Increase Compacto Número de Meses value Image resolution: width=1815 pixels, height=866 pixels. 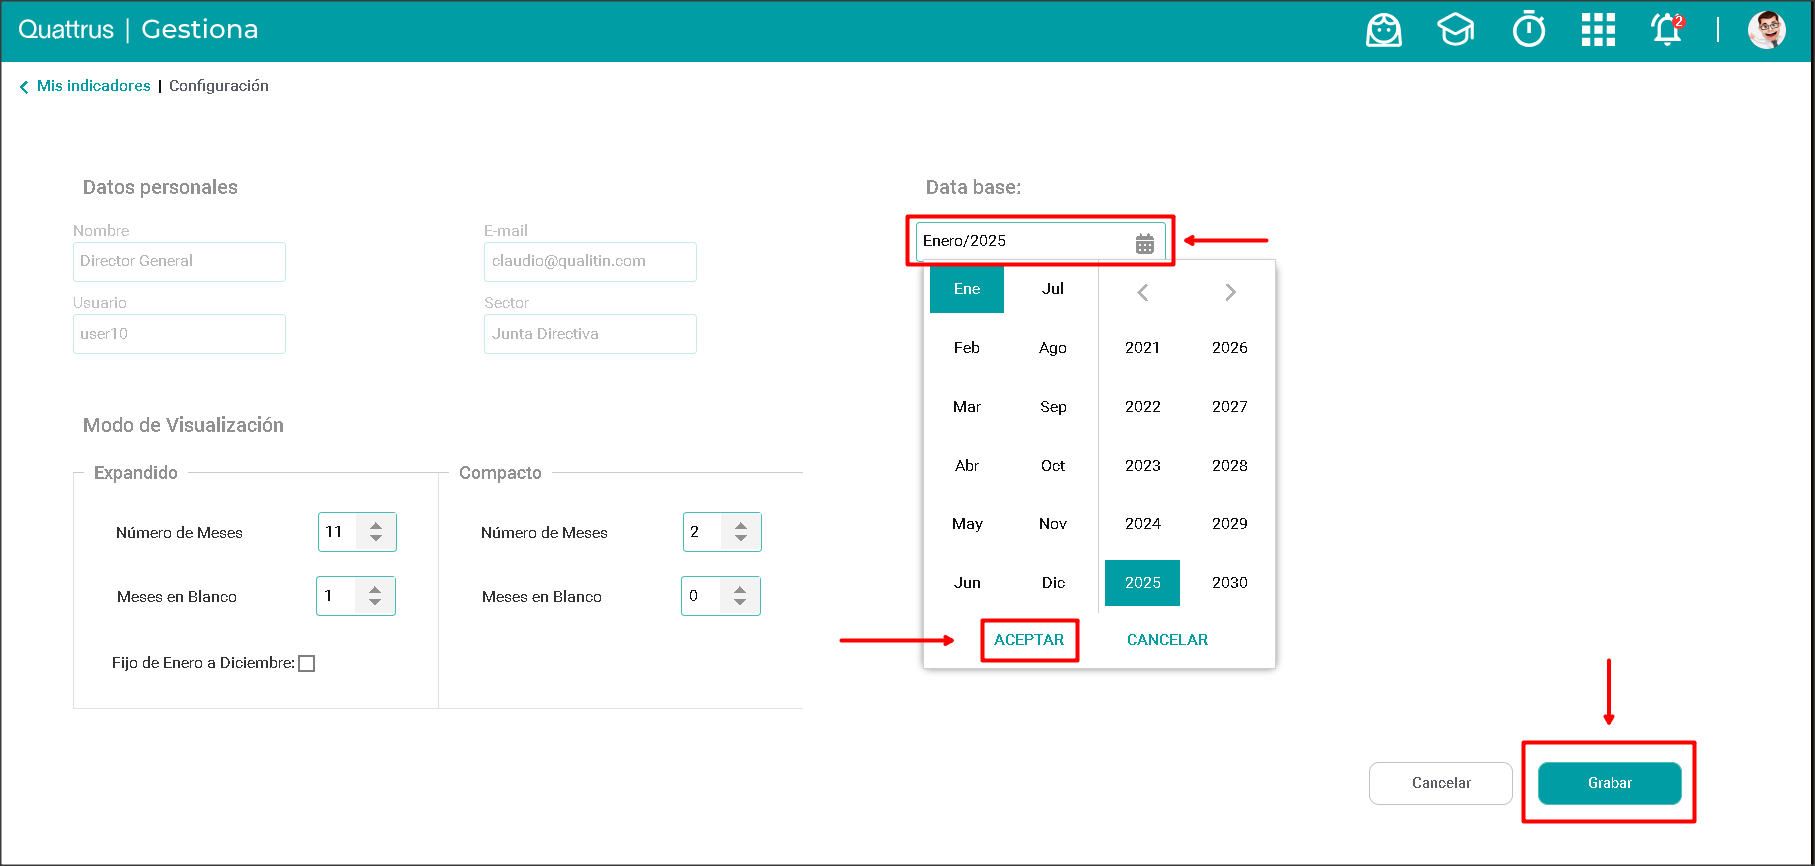click(741, 525)
